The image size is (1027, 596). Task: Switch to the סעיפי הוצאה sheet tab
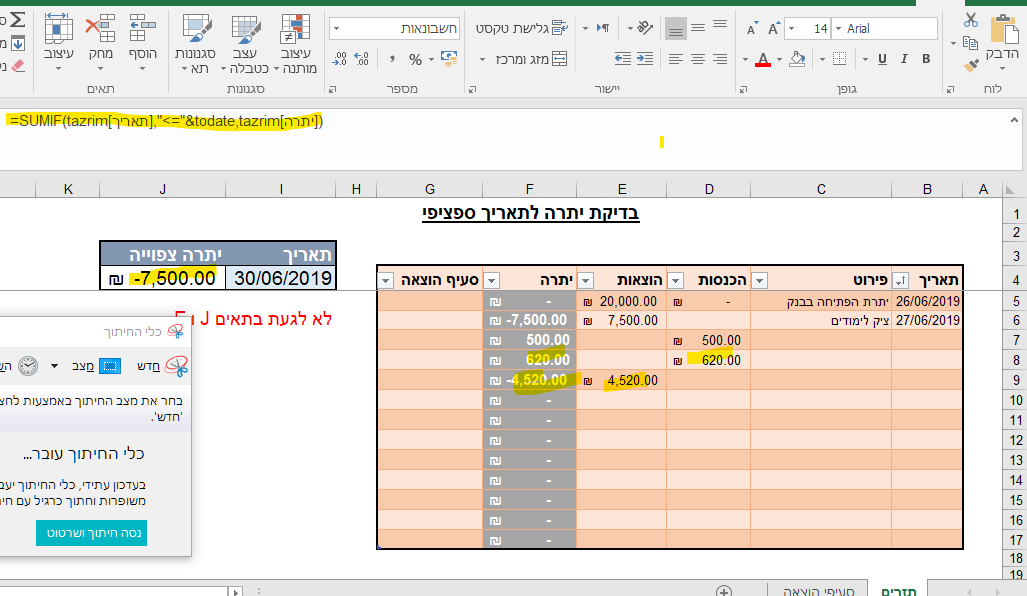(820, 588)
